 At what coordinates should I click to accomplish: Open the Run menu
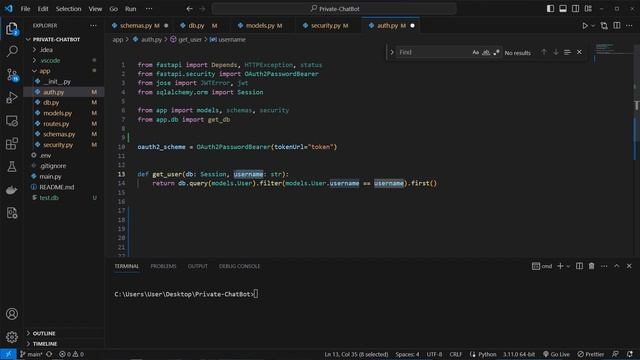[x=130, y=9]
